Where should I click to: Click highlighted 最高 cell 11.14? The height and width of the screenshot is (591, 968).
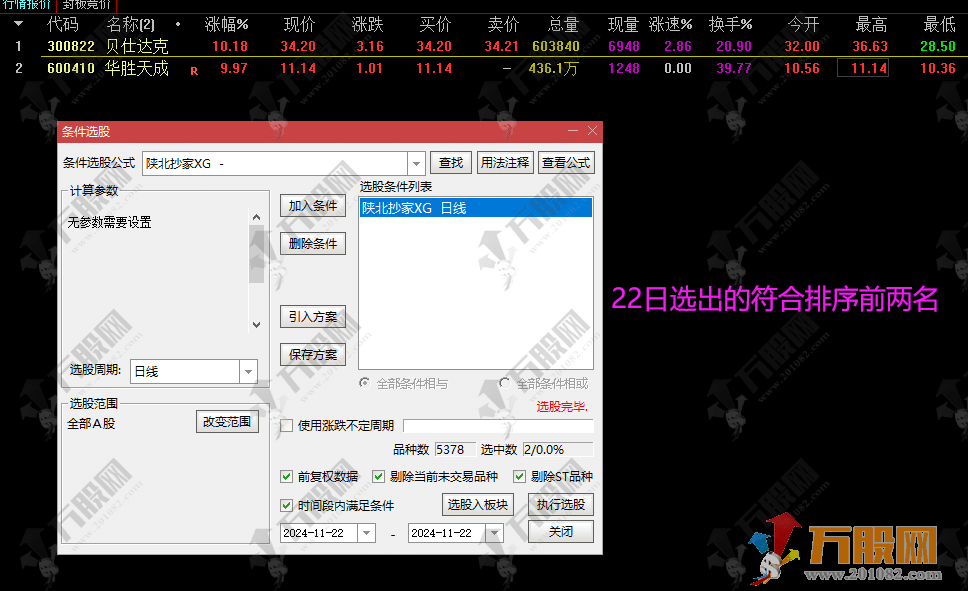click(862, 68)
